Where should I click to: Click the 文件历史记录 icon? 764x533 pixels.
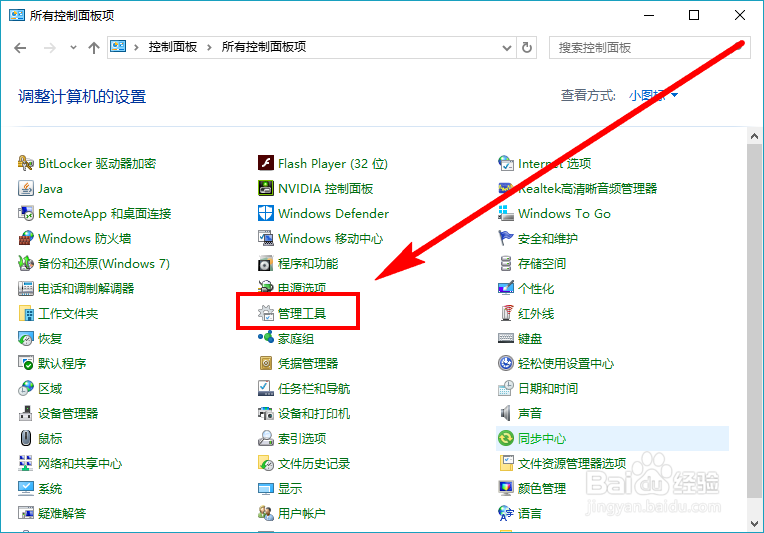(266, 463)
